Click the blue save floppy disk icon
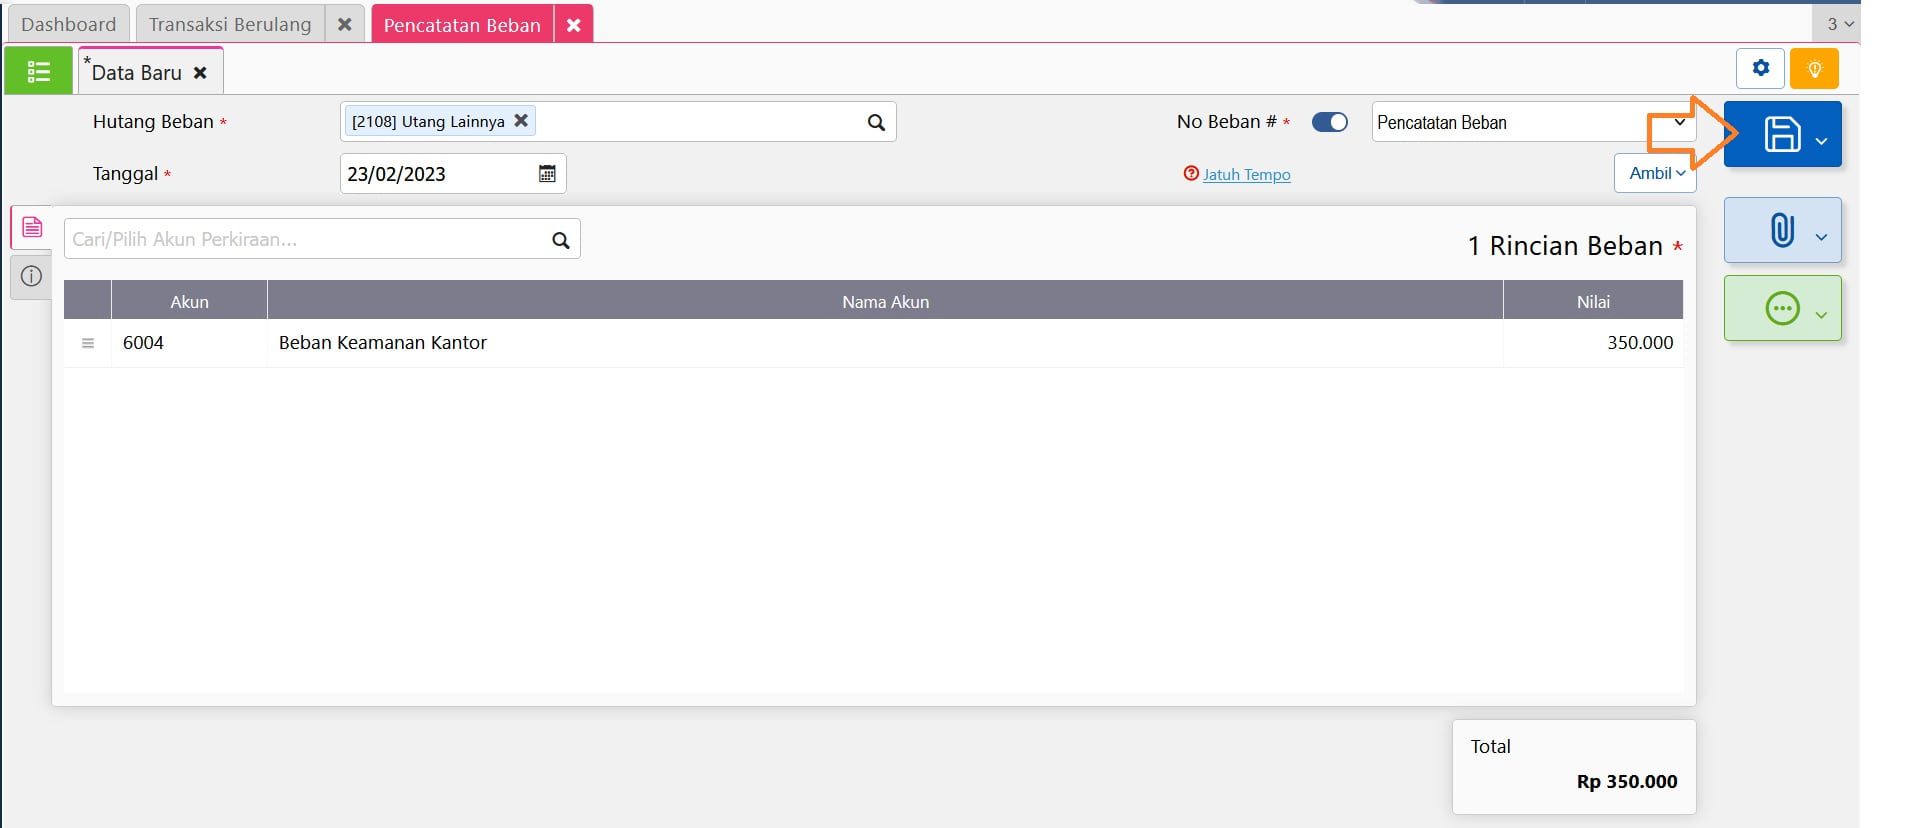Screen dimensions: 1918x828 point(1781,134)
